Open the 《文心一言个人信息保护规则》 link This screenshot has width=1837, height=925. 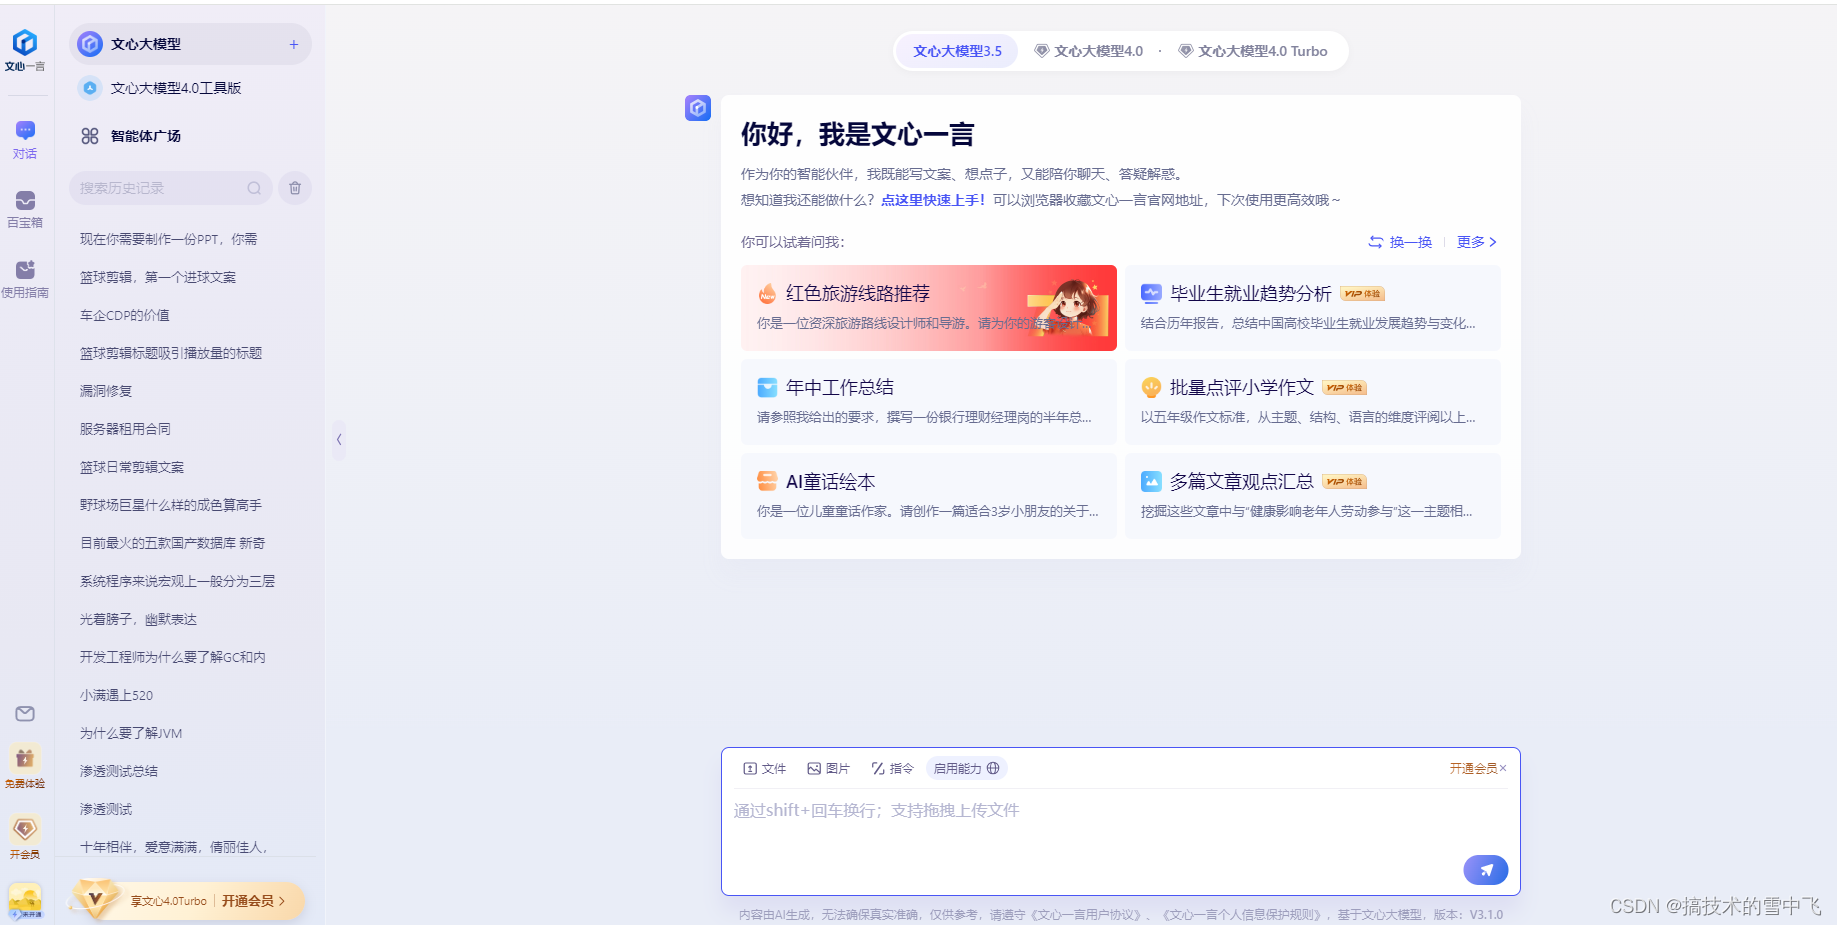click(x=1241, y=914)
